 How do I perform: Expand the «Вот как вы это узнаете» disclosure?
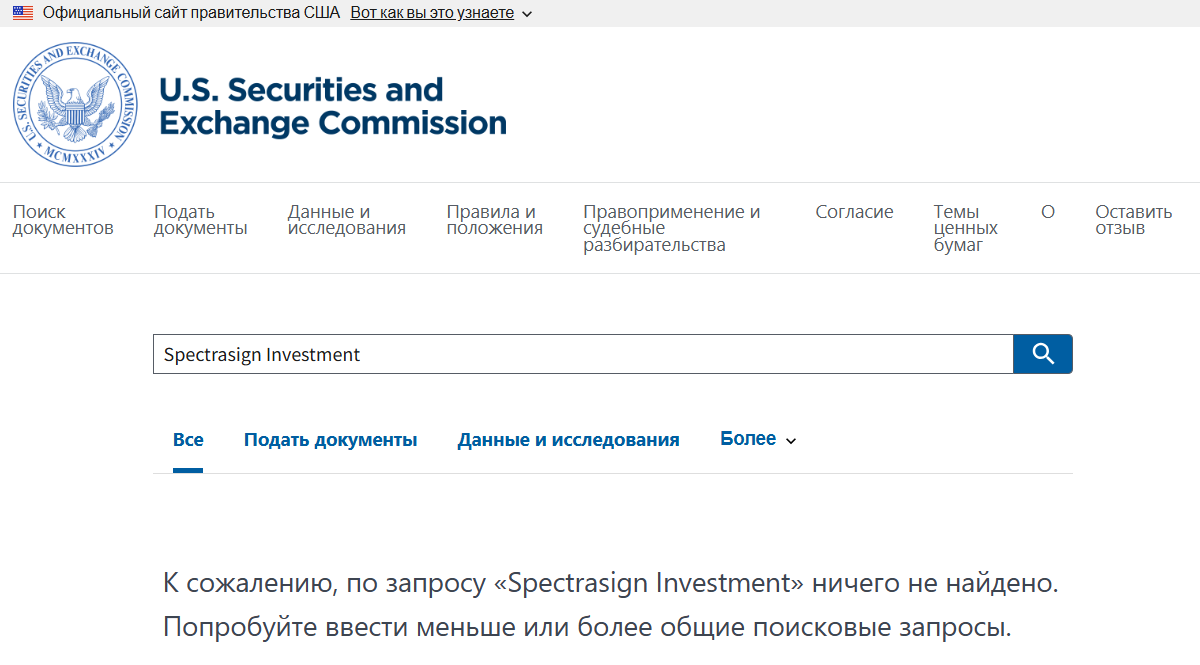click(432, 13)
